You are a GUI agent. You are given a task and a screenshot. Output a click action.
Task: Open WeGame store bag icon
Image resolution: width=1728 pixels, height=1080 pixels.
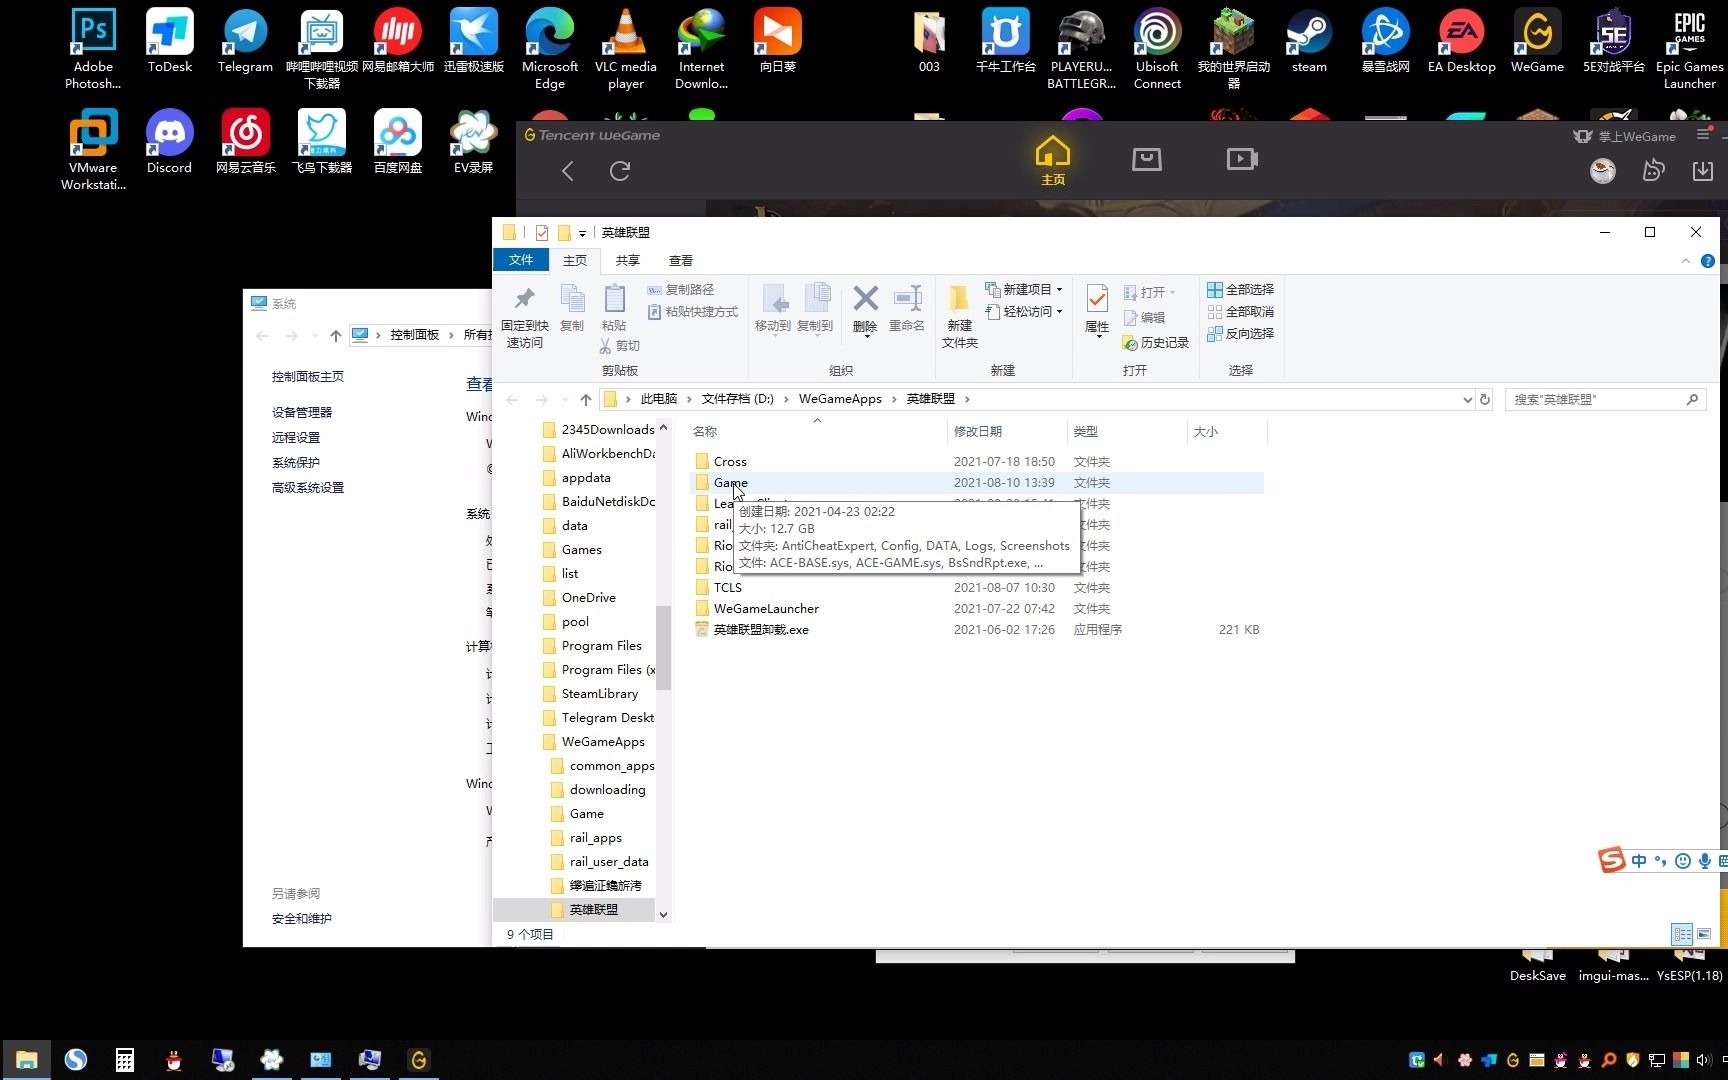(1146, 158)
